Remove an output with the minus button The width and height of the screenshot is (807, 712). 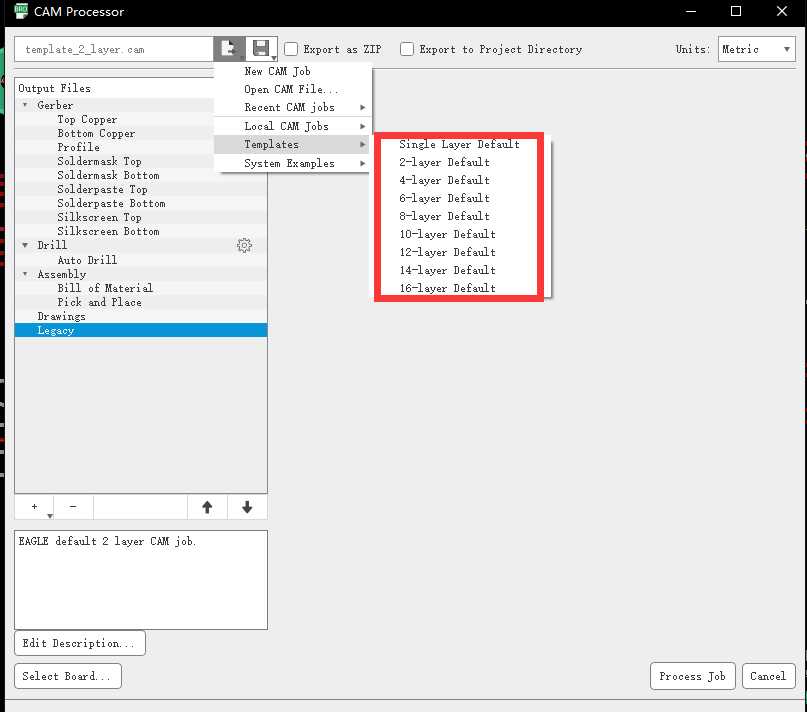point(73,507)
